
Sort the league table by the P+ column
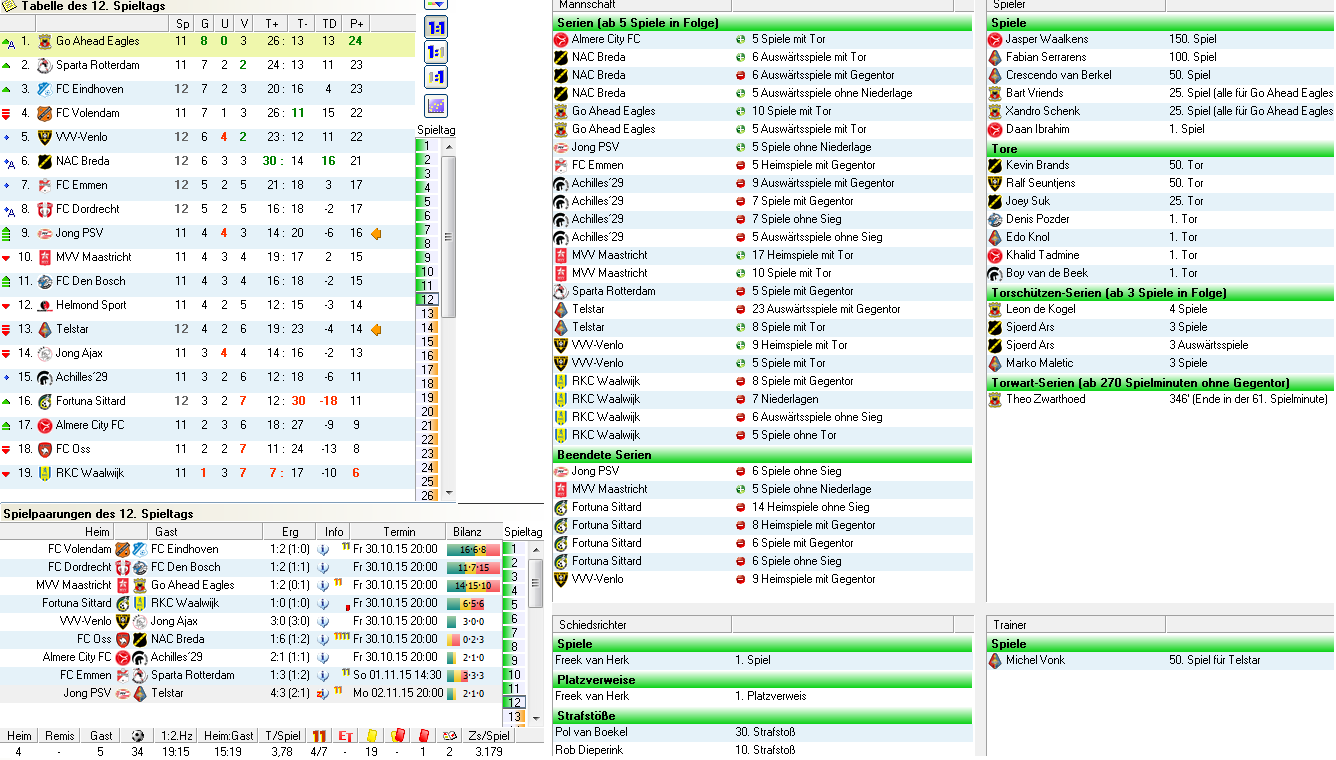(356, 24)
